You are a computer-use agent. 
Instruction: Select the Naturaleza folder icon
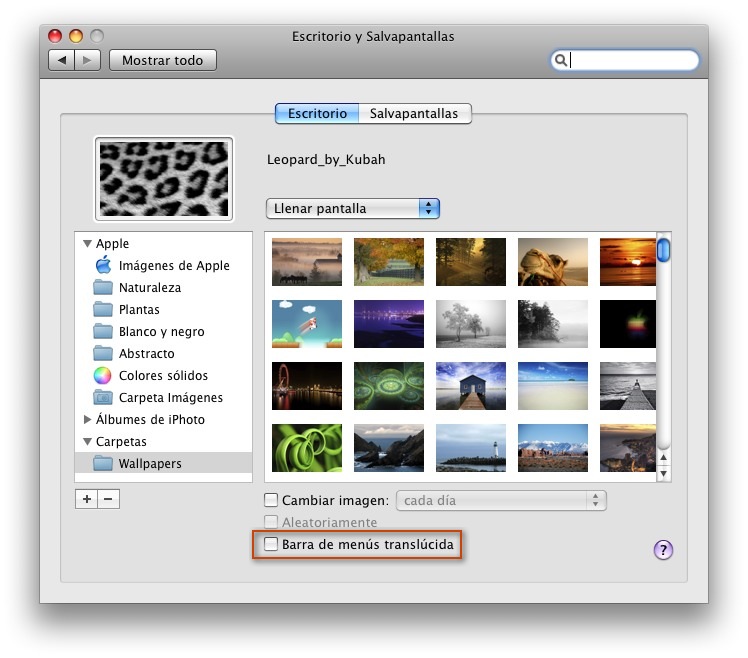coord(103,287)
